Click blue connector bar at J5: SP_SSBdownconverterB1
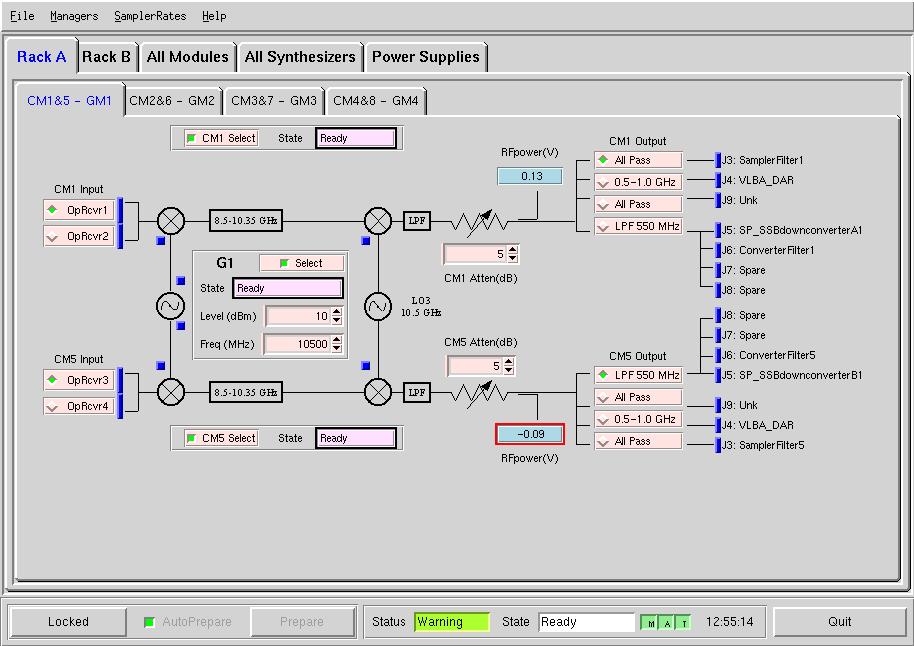 pyautogui.click(x=718, y=375)
